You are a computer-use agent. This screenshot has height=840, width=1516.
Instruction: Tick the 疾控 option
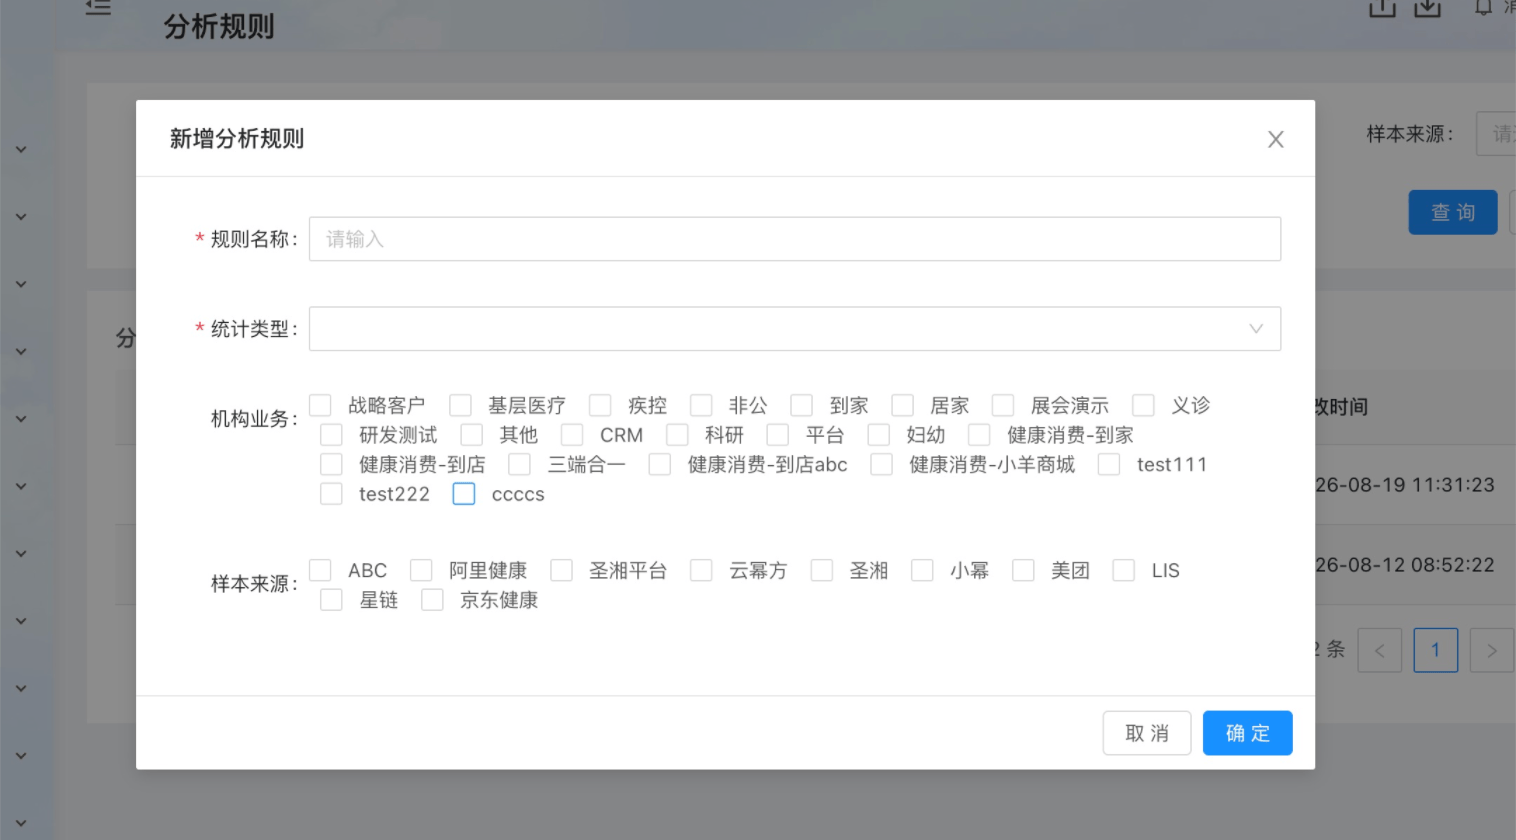coord(600,405)
